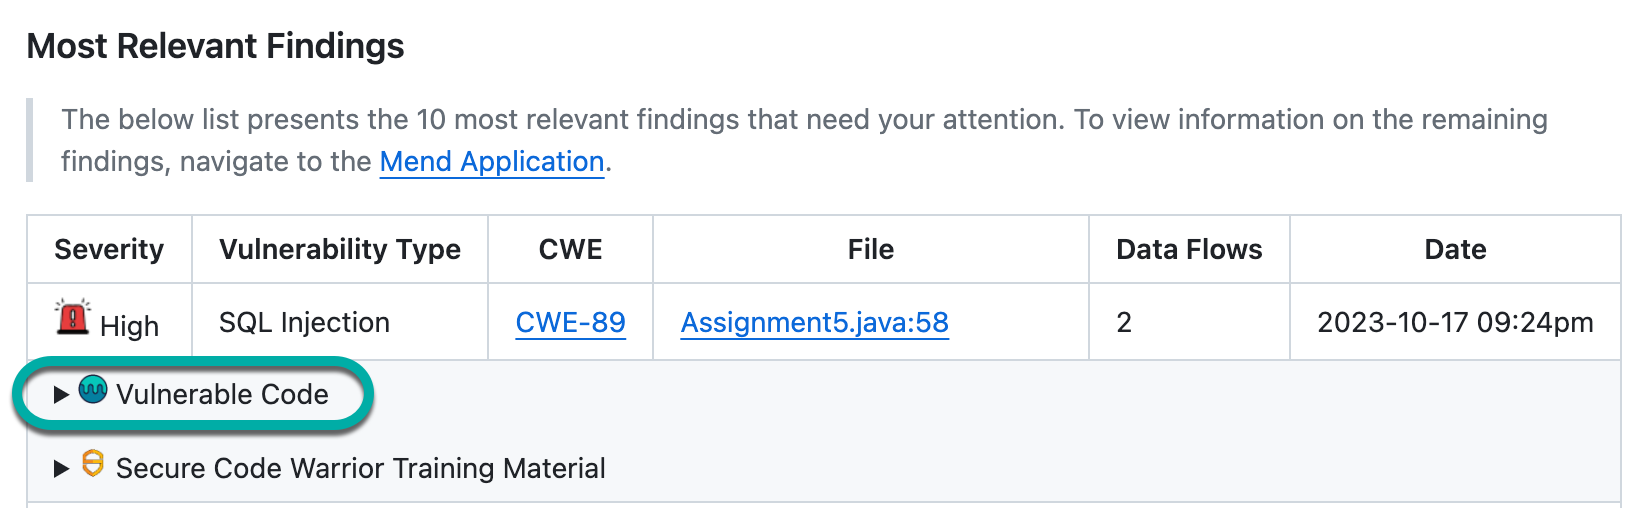Screen dimensions: 1626x508
Task: Open the Mend Application link
Action: coord(492,162)
